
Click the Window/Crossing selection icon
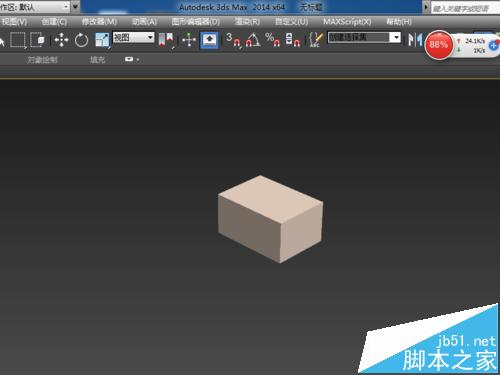(x=38, y=40)
